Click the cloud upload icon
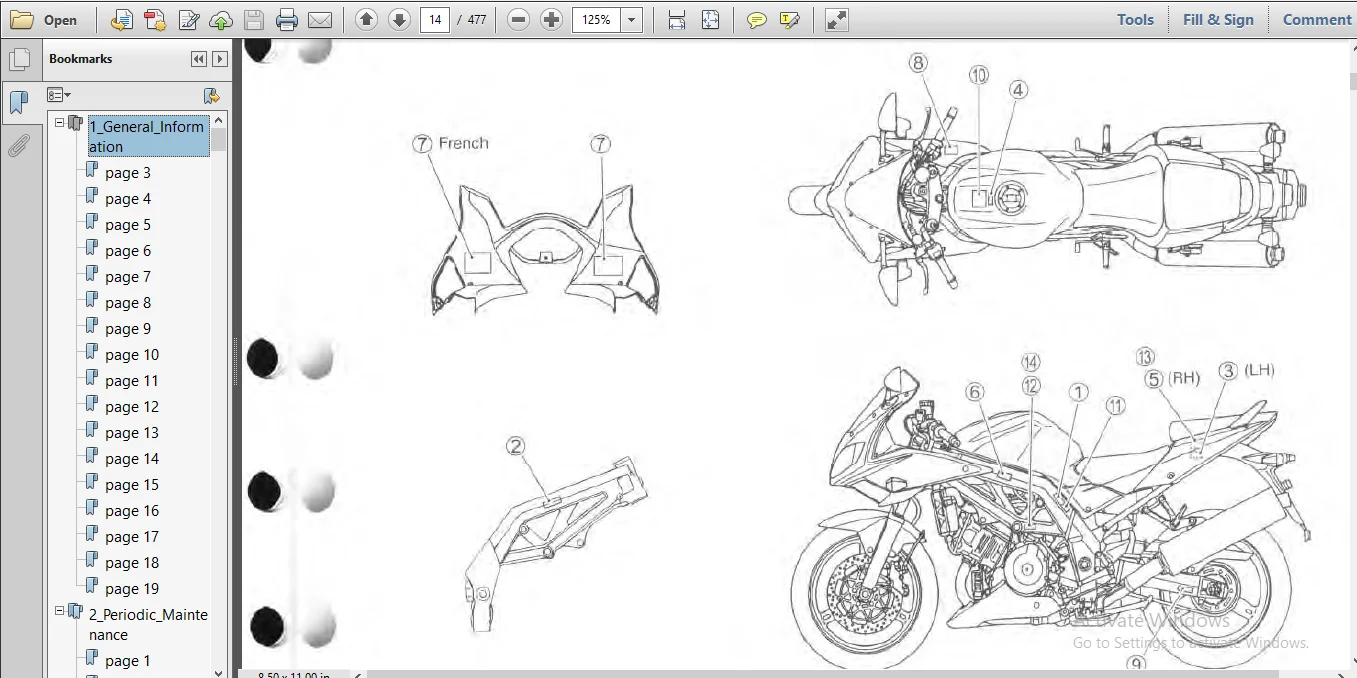 221,20
